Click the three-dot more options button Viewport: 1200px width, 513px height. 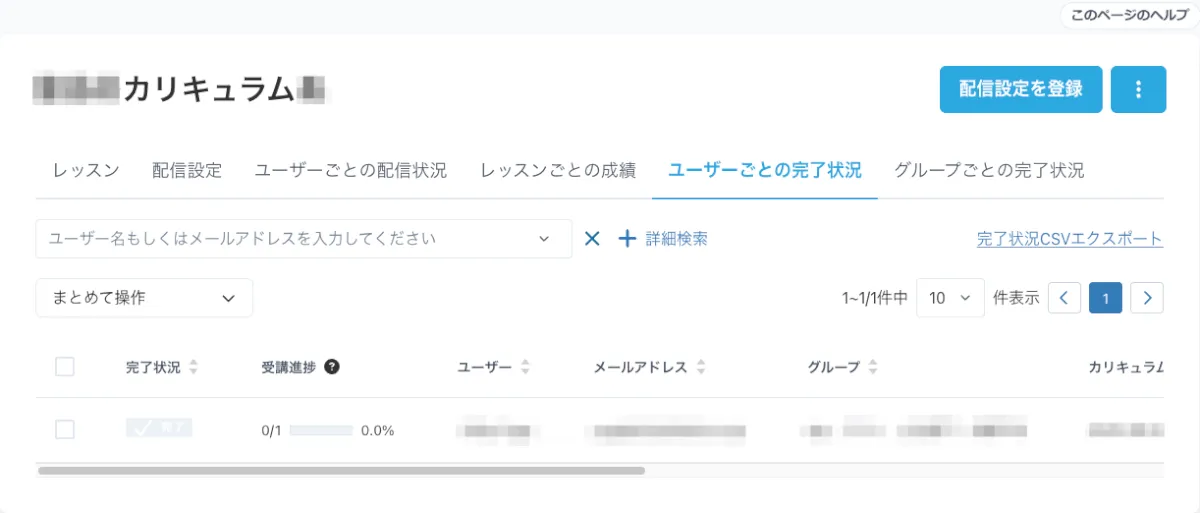click(x=1138, y=89)
